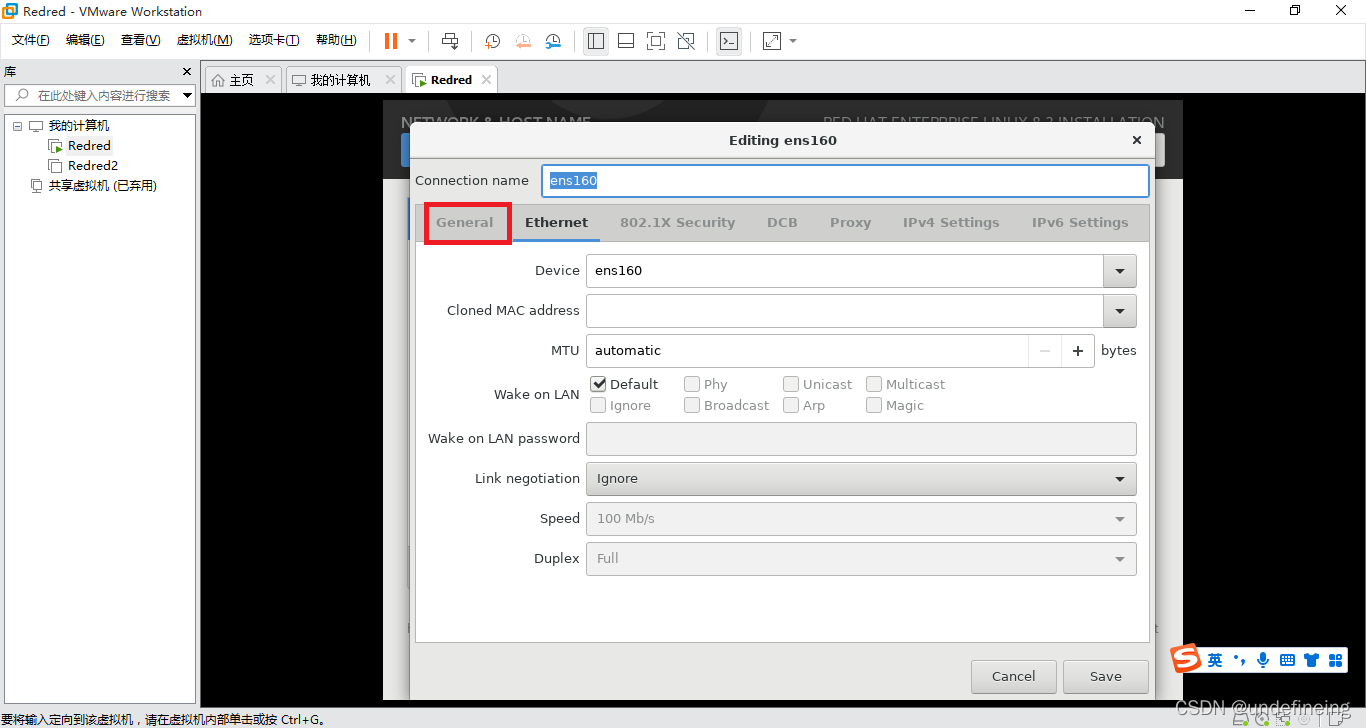Collapse the 我的计算机 tree node
Image resolution: width=1366 pixels, height=728 pixels.
coord(17,126)
